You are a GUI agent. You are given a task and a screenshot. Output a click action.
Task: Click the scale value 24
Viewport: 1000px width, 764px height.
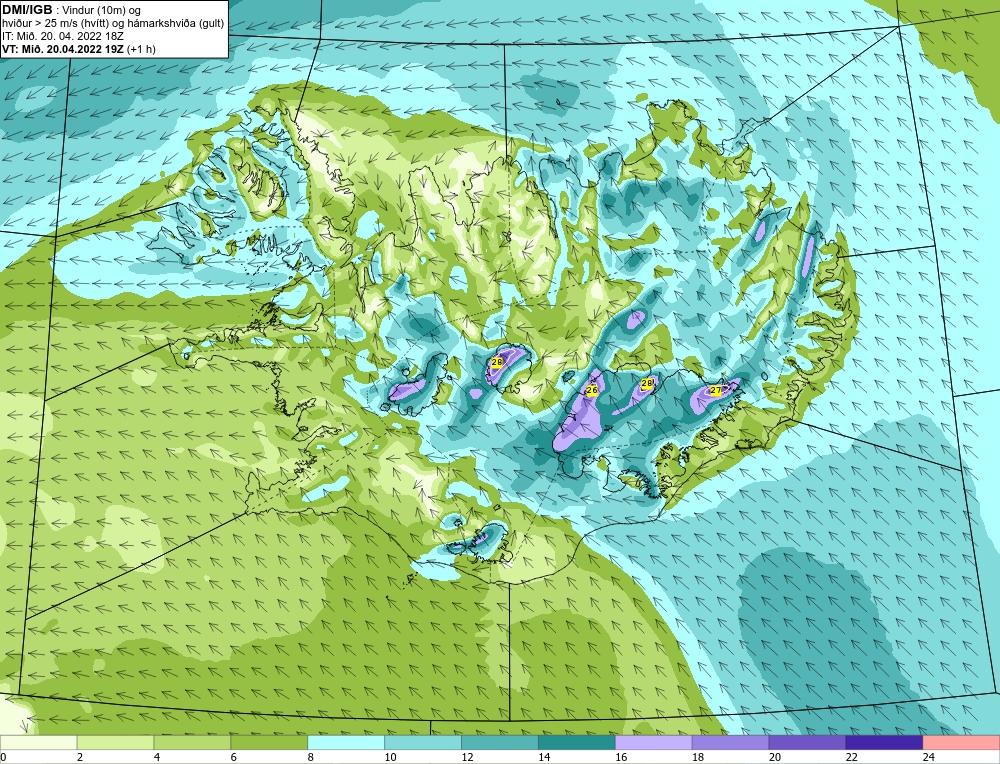tap(929, 758)
